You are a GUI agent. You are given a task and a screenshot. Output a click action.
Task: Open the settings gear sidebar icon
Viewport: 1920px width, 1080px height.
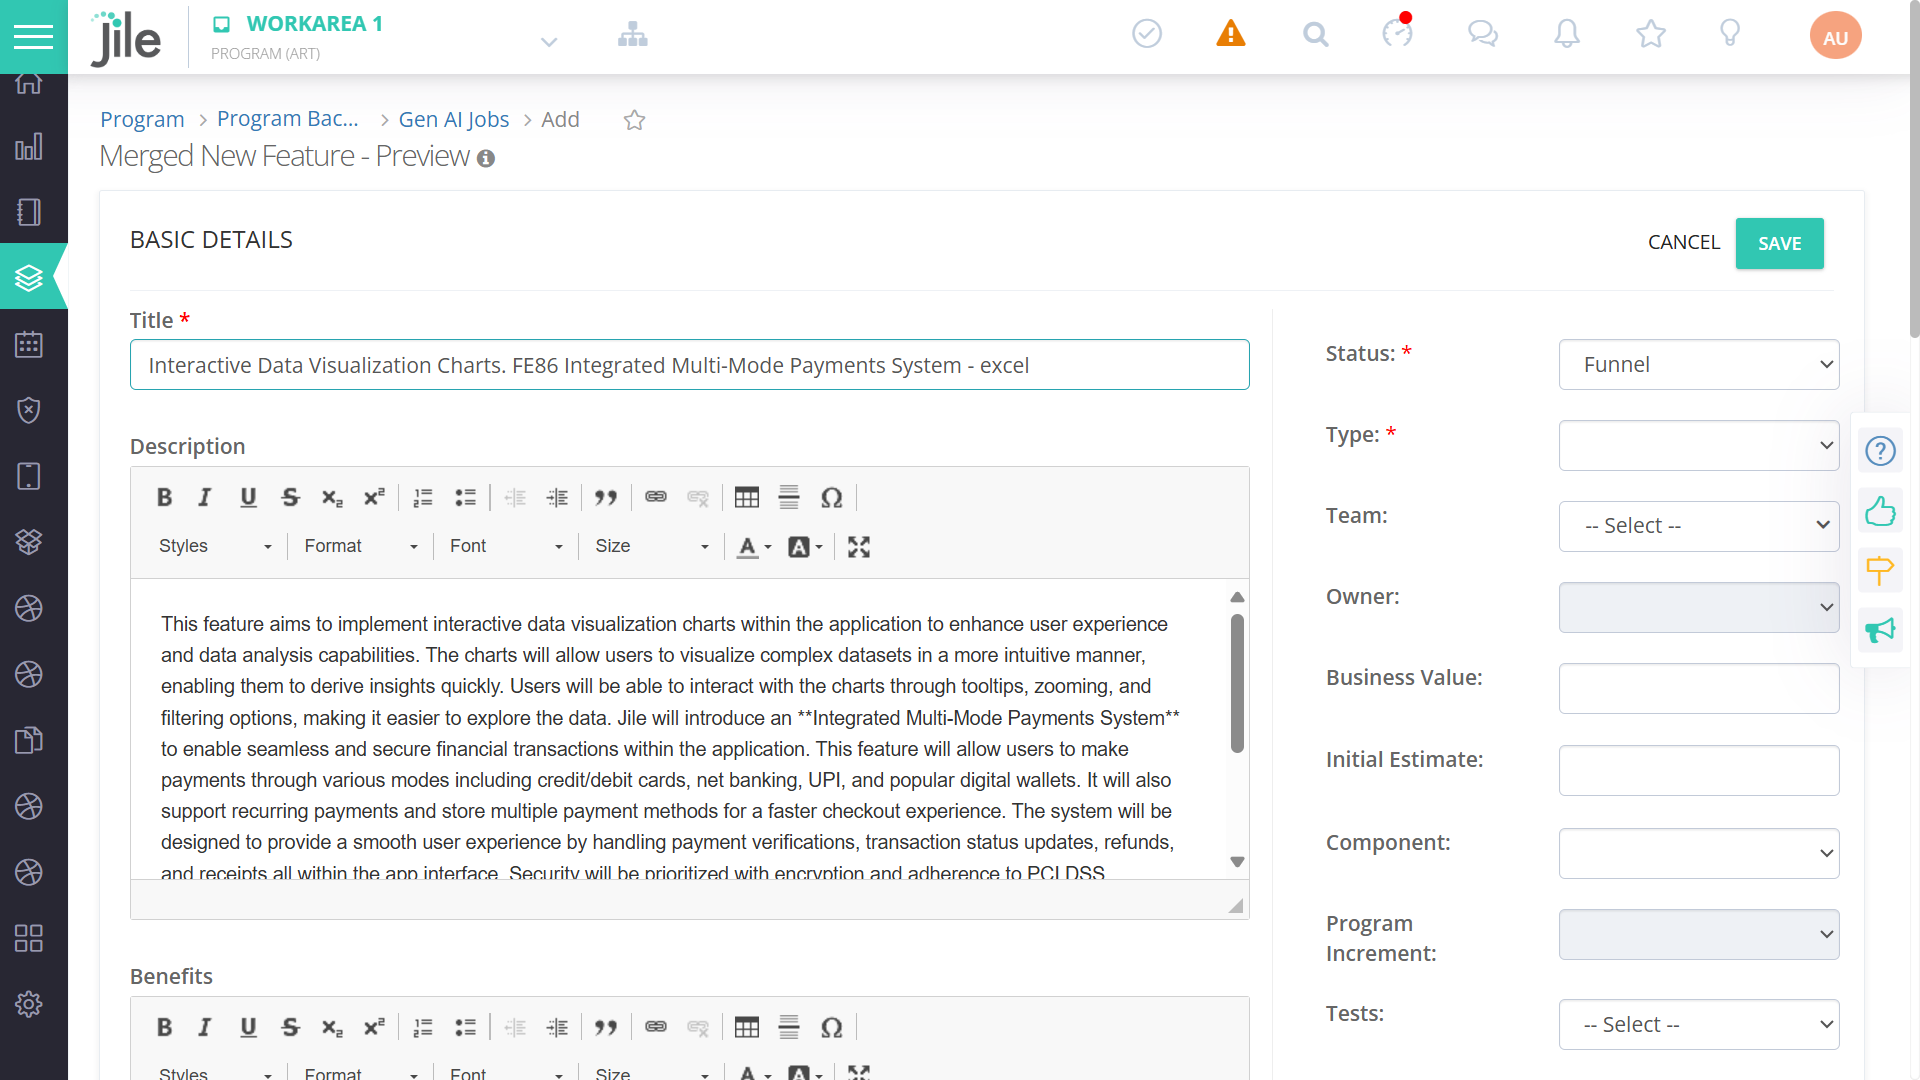29,1004
